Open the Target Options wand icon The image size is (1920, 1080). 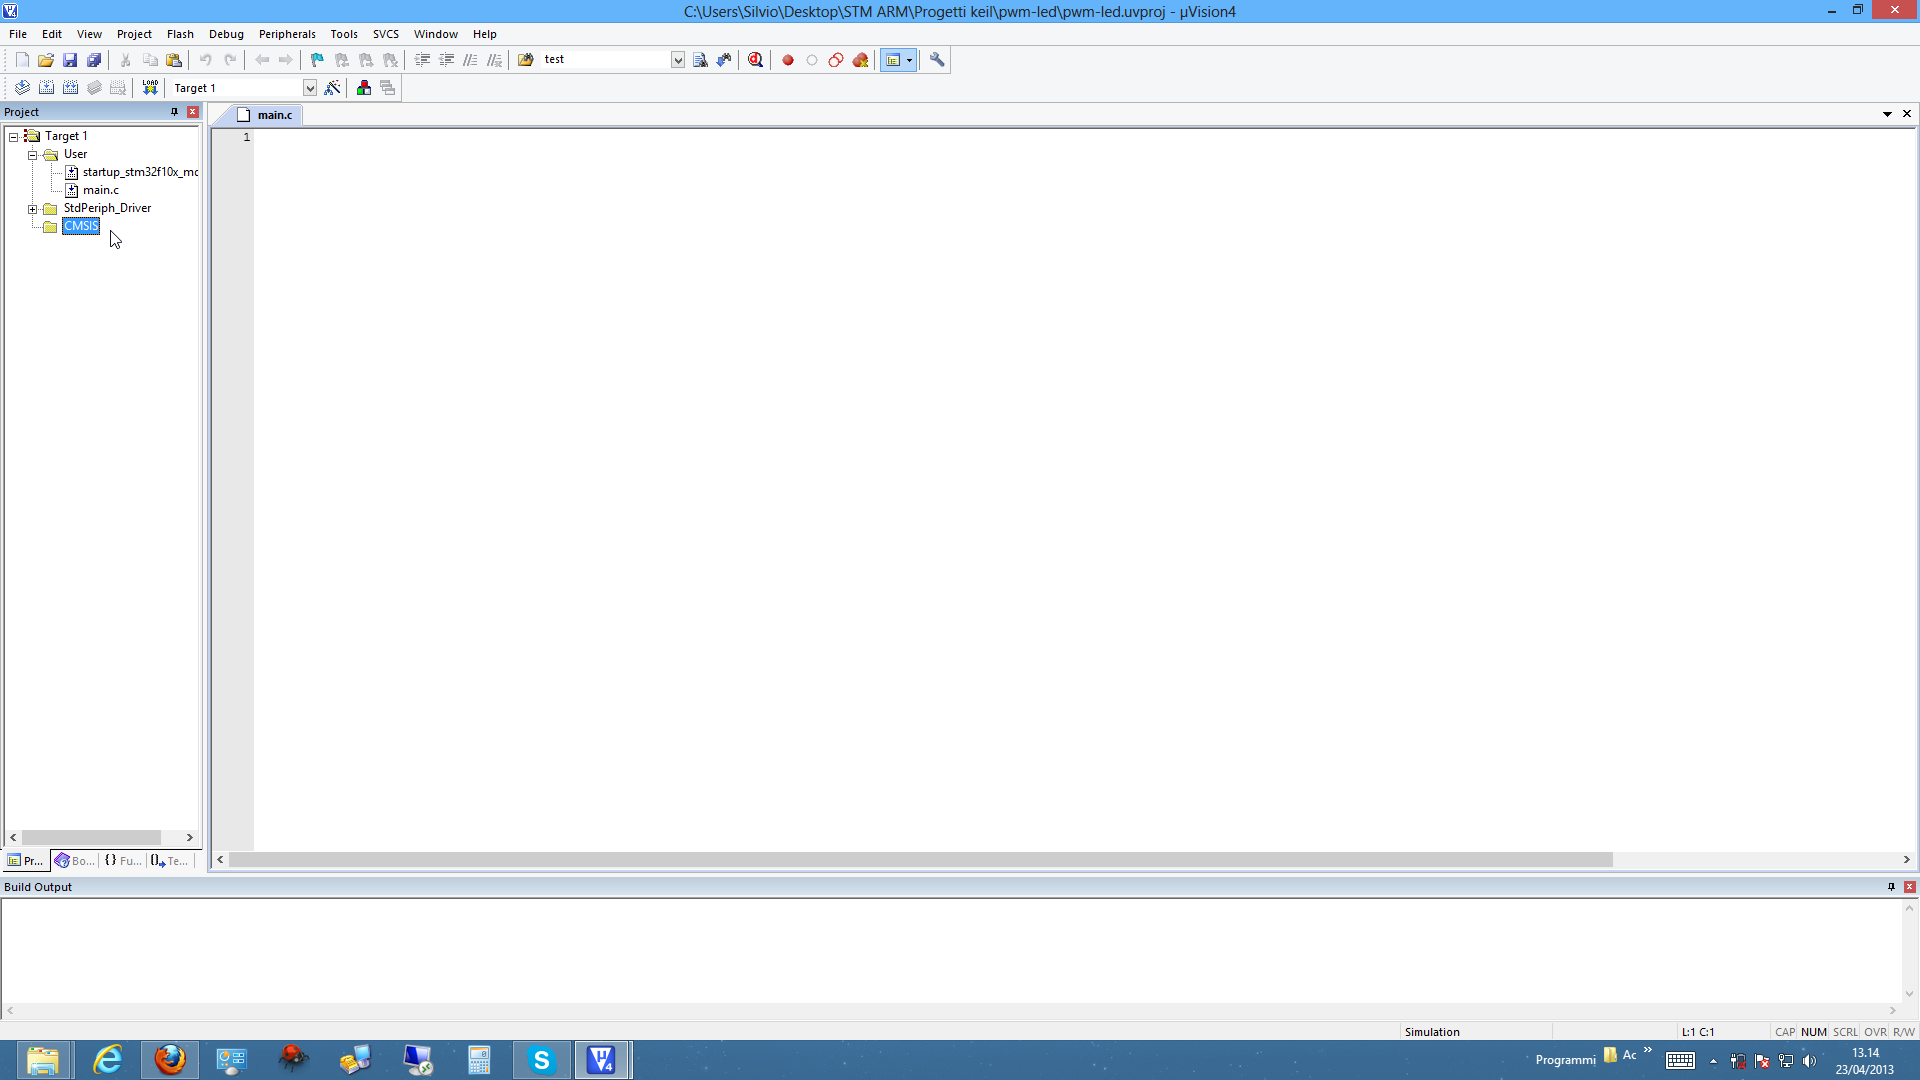[x=333, y=88]
